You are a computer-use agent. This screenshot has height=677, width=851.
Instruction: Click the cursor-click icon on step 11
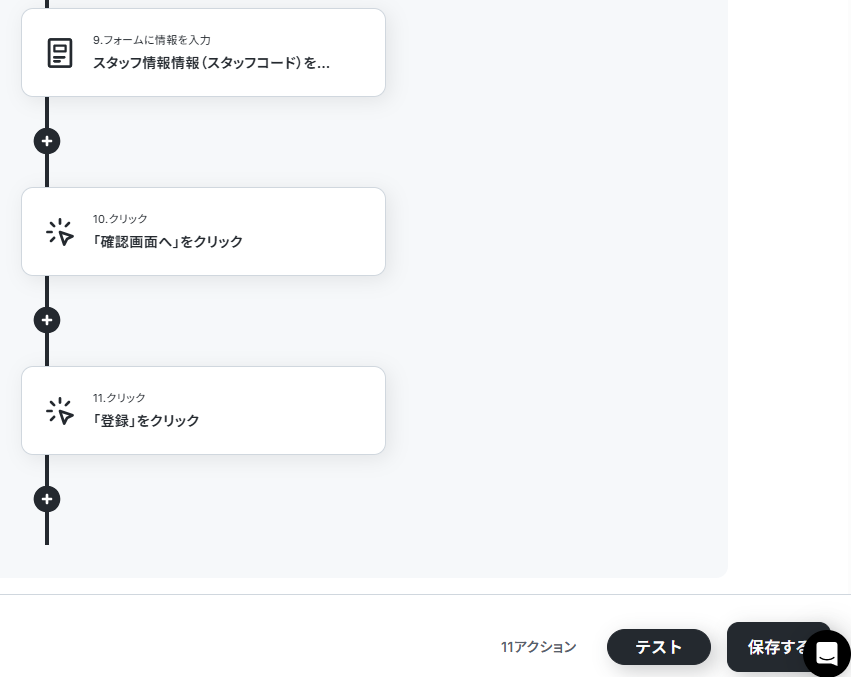pyautogui.click(x=60, y=411)
